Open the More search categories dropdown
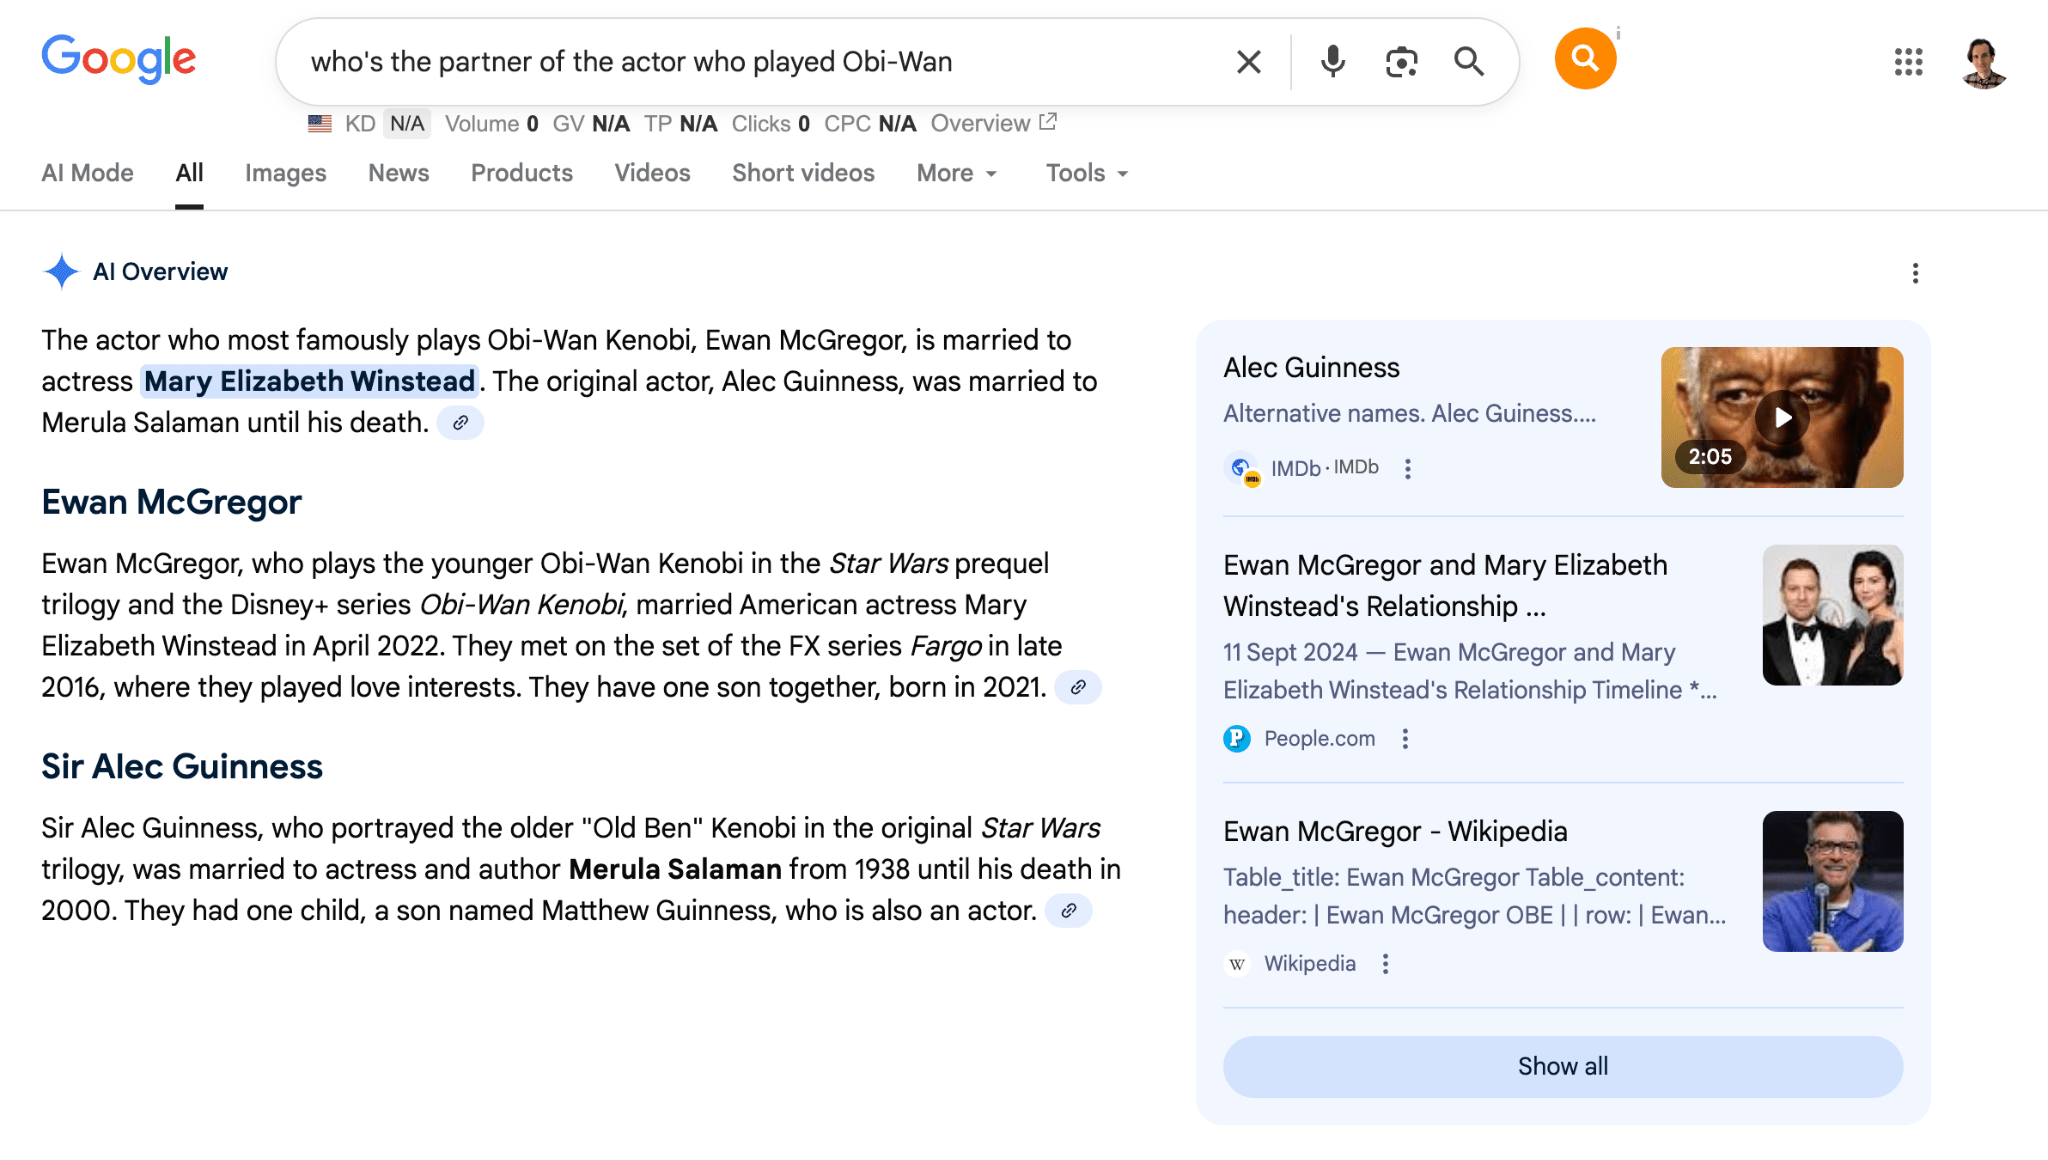 pos(955,173)
